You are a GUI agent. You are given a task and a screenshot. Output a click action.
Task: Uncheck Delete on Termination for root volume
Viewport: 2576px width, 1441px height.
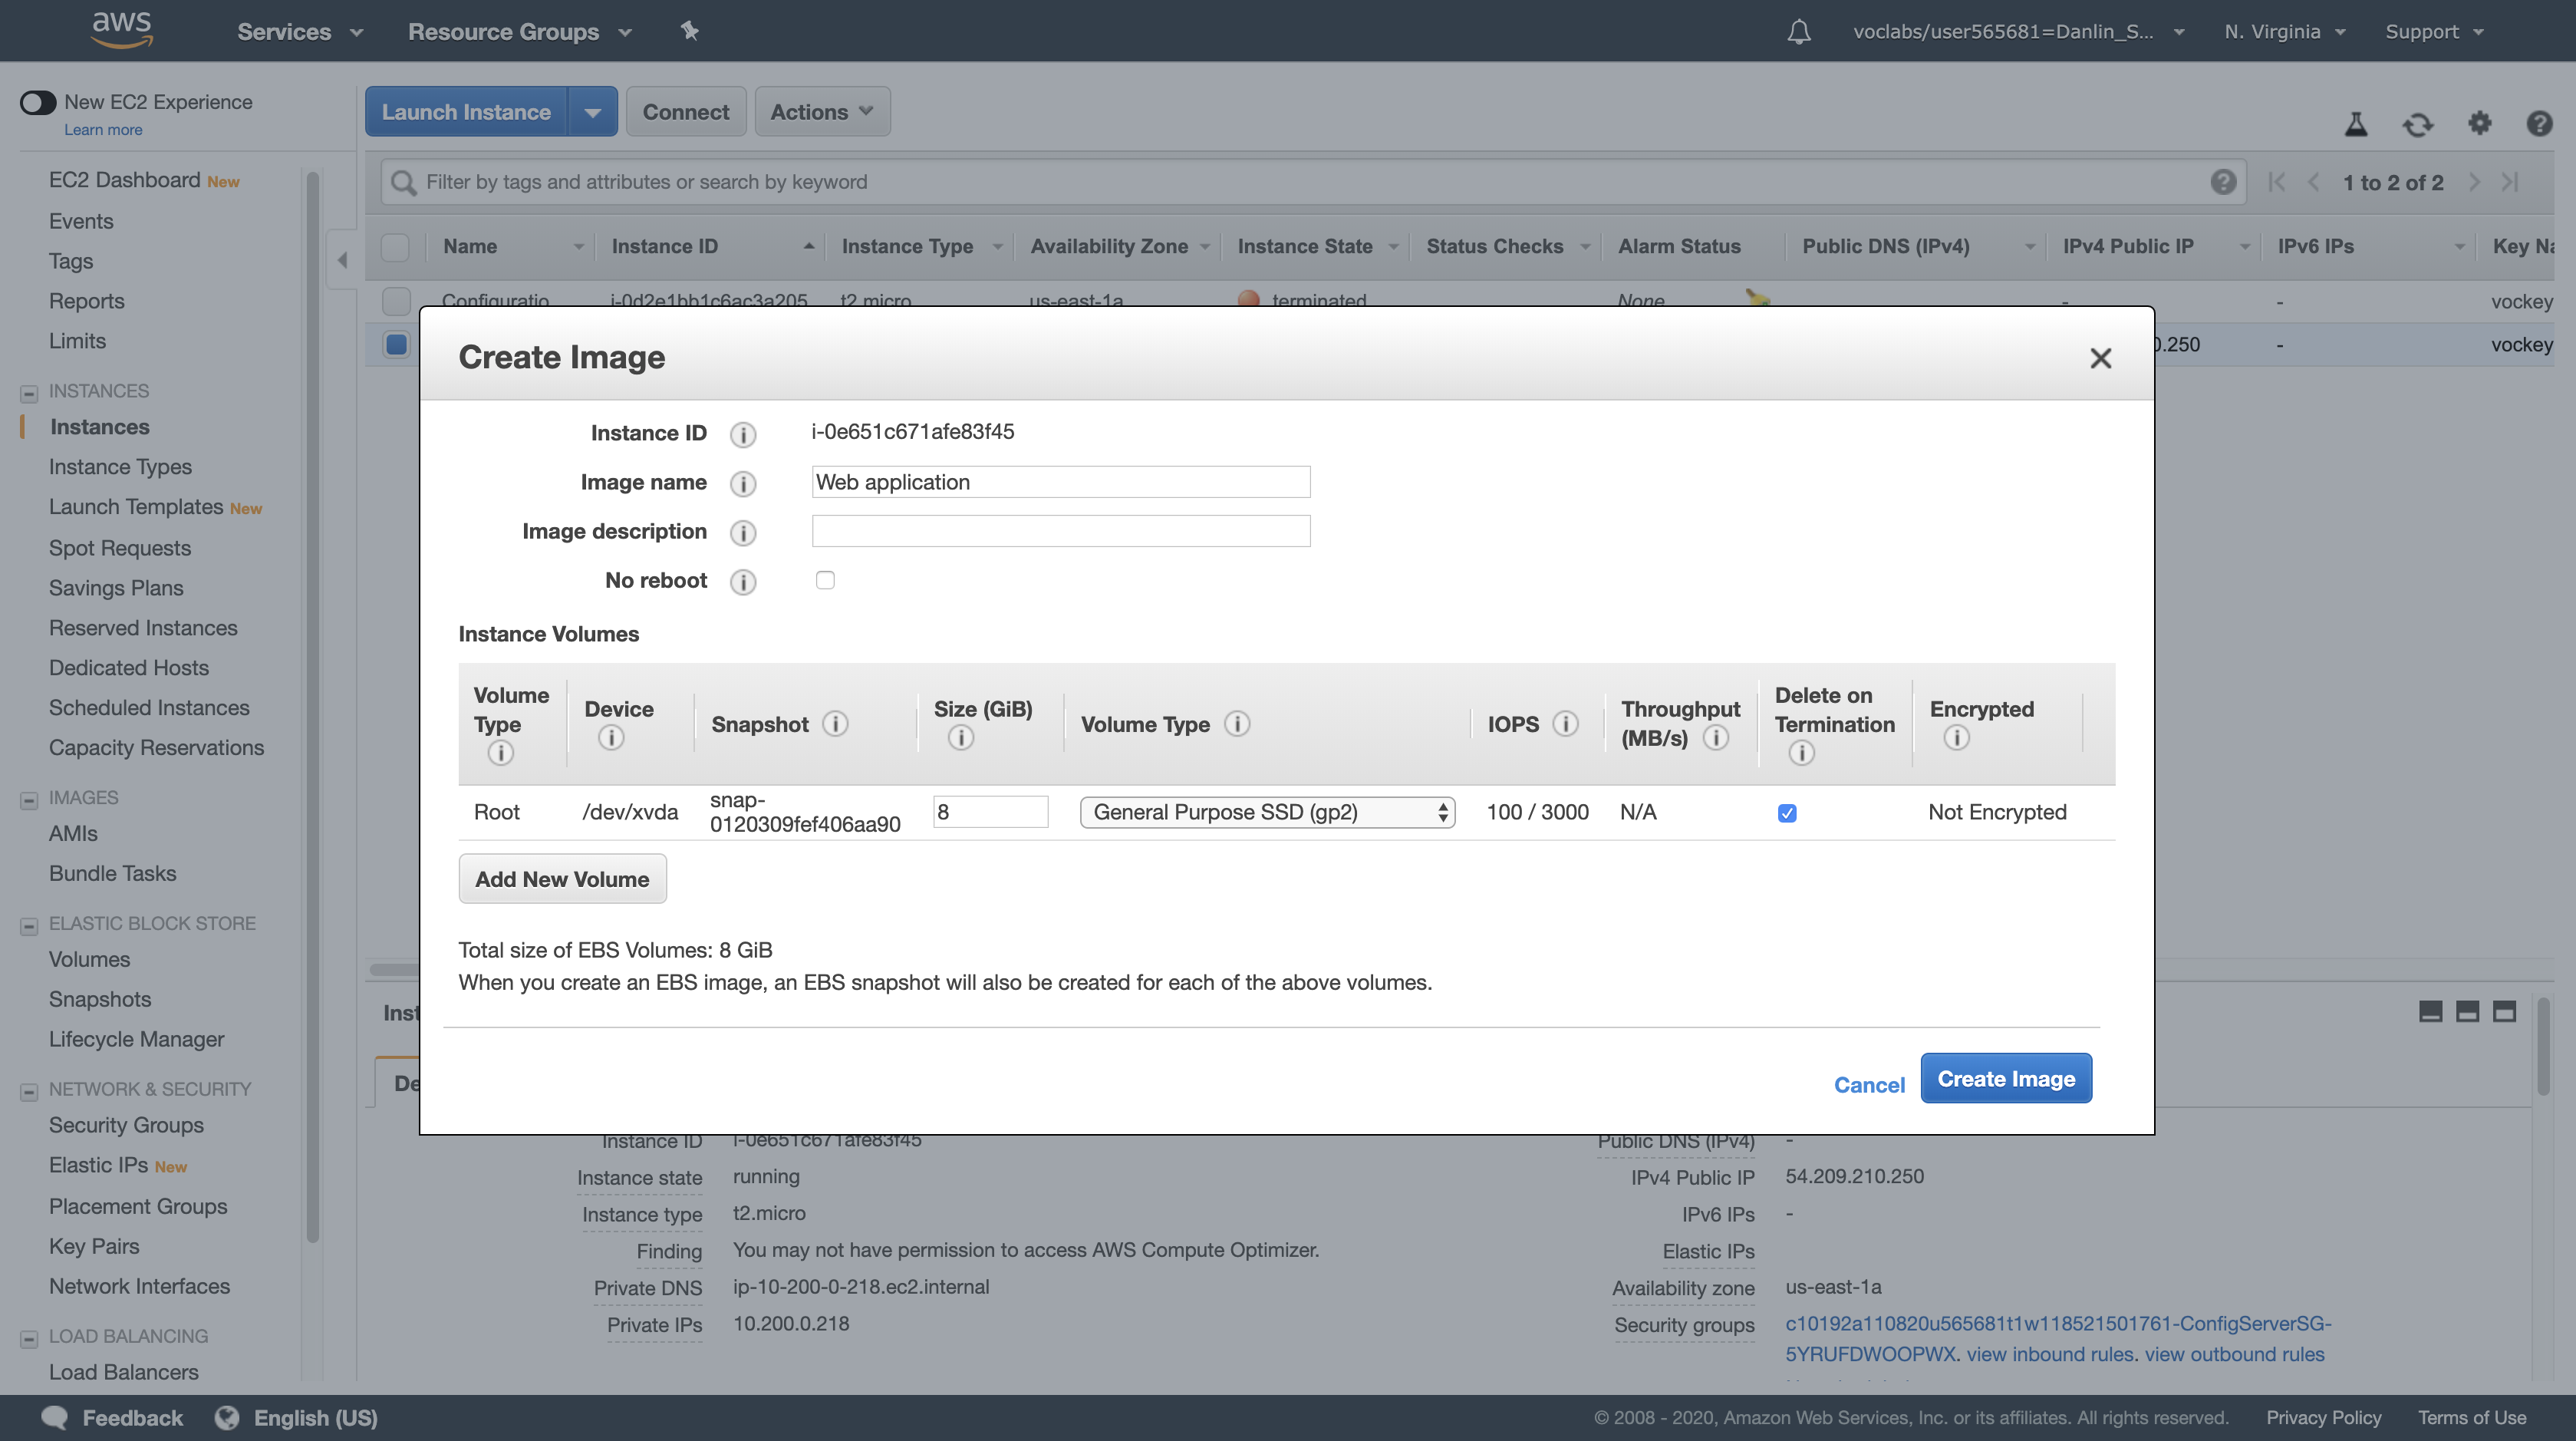pos(1787,813)
